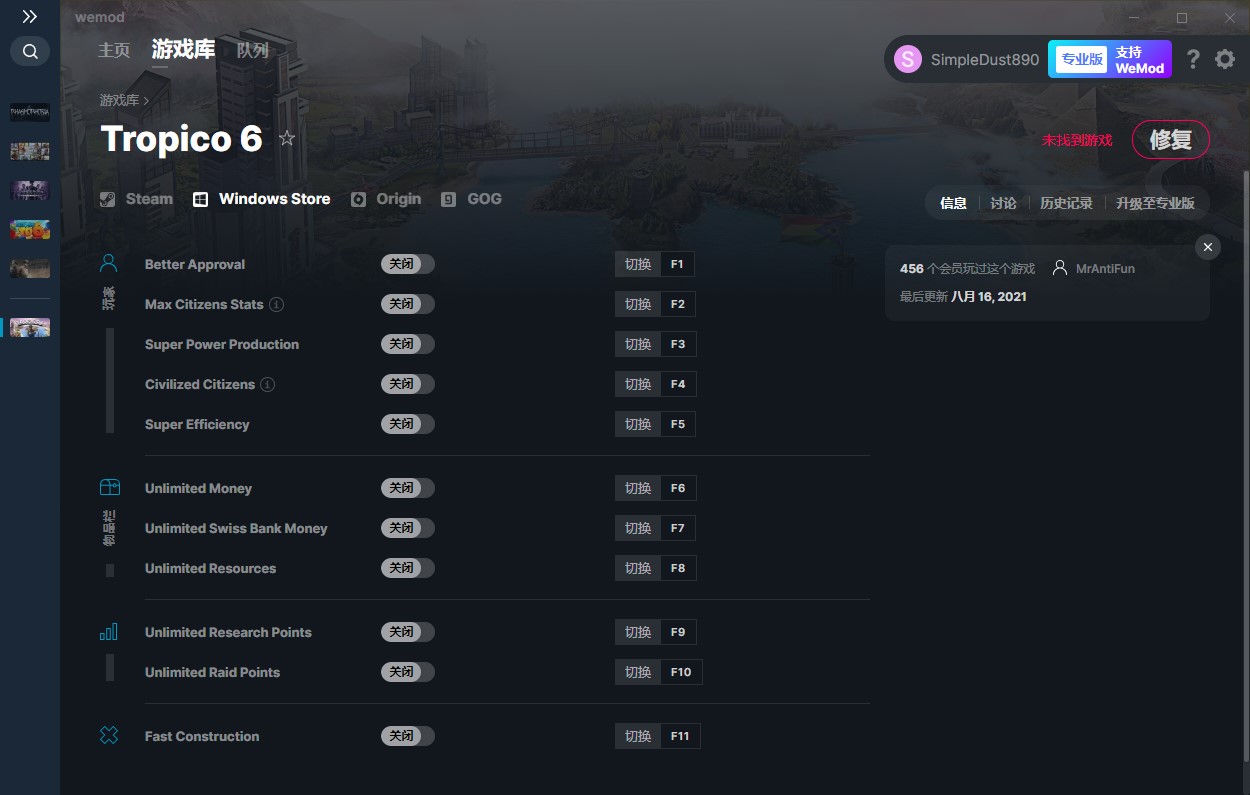Click info icon next to Max Citizens Stats
This screenshot has width=1250, height=795.
[x=277, y=304]
